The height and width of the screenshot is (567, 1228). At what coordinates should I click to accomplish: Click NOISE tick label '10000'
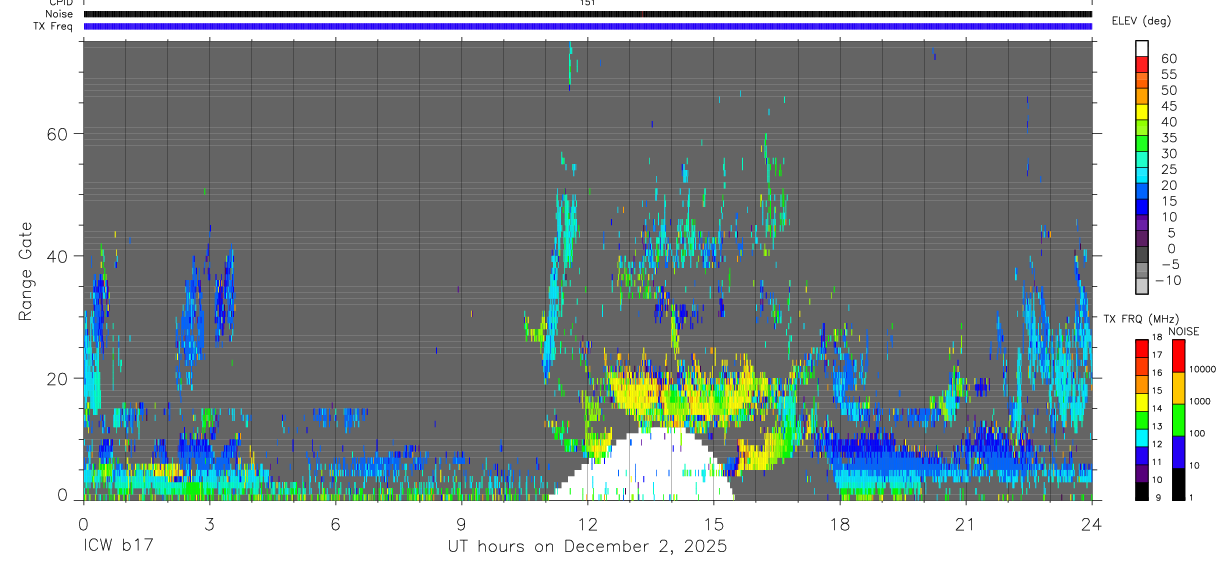[1202, 369]
